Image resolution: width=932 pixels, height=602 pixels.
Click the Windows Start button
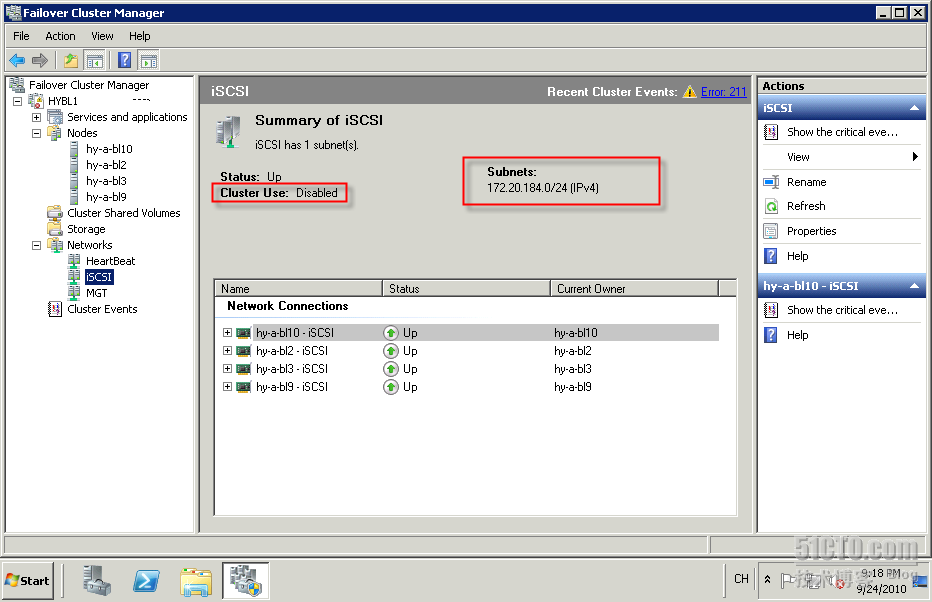(x=28, y=581)
